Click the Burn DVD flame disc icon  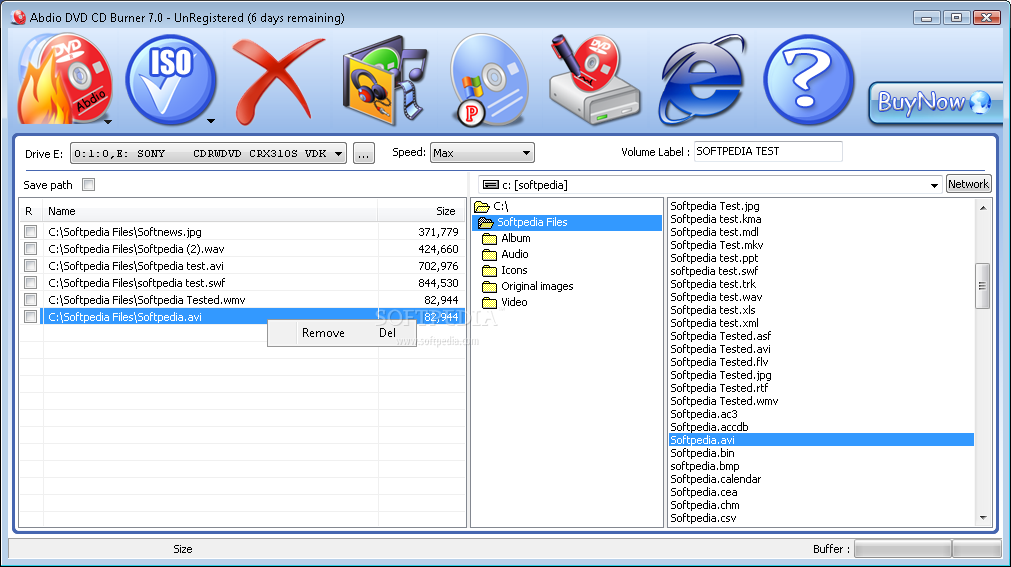[x=64, y=79]
